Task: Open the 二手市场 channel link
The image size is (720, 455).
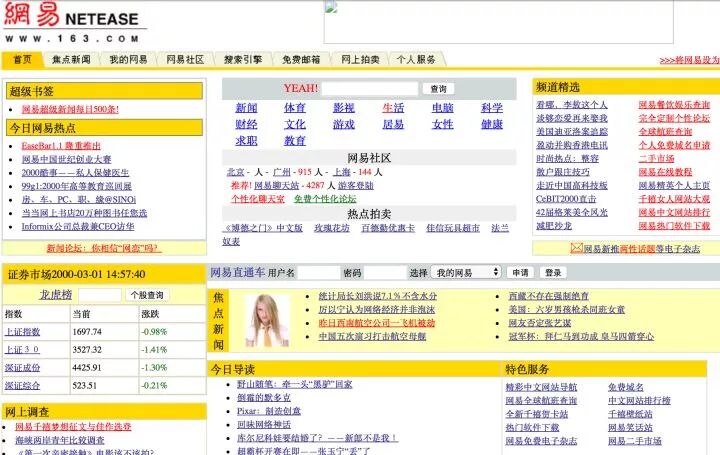Action: pyautogui.click(x=656, y=158)
